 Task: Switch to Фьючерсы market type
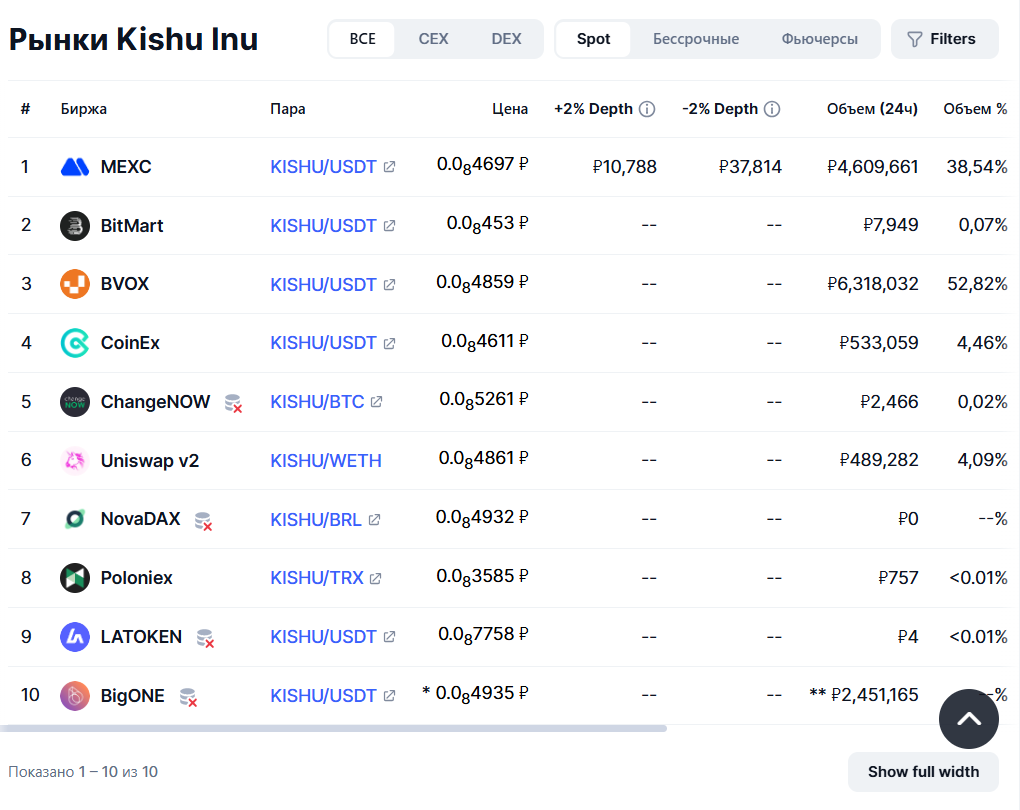tap(819, 39)
